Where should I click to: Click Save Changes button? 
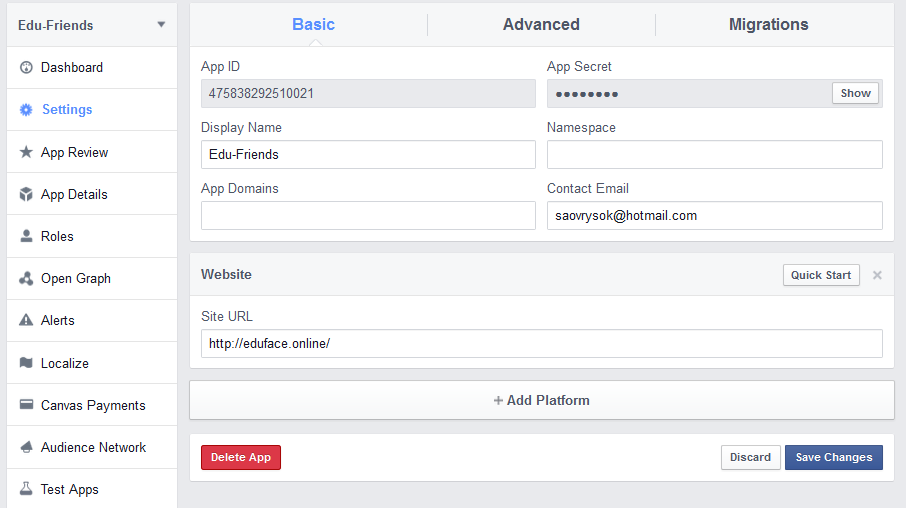click(834, 457)
